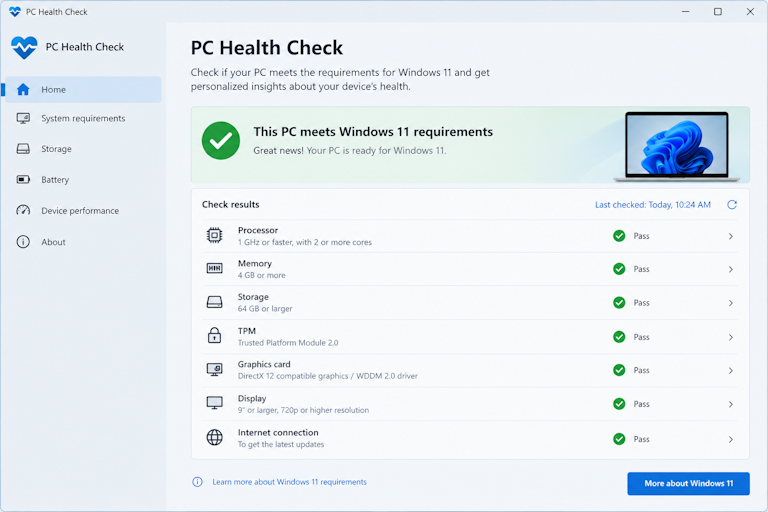This screenshot has width=768, height=512.
Task: Click the Home house icon in sidebar
Action: pyautogui.click(x=23, y=89)
